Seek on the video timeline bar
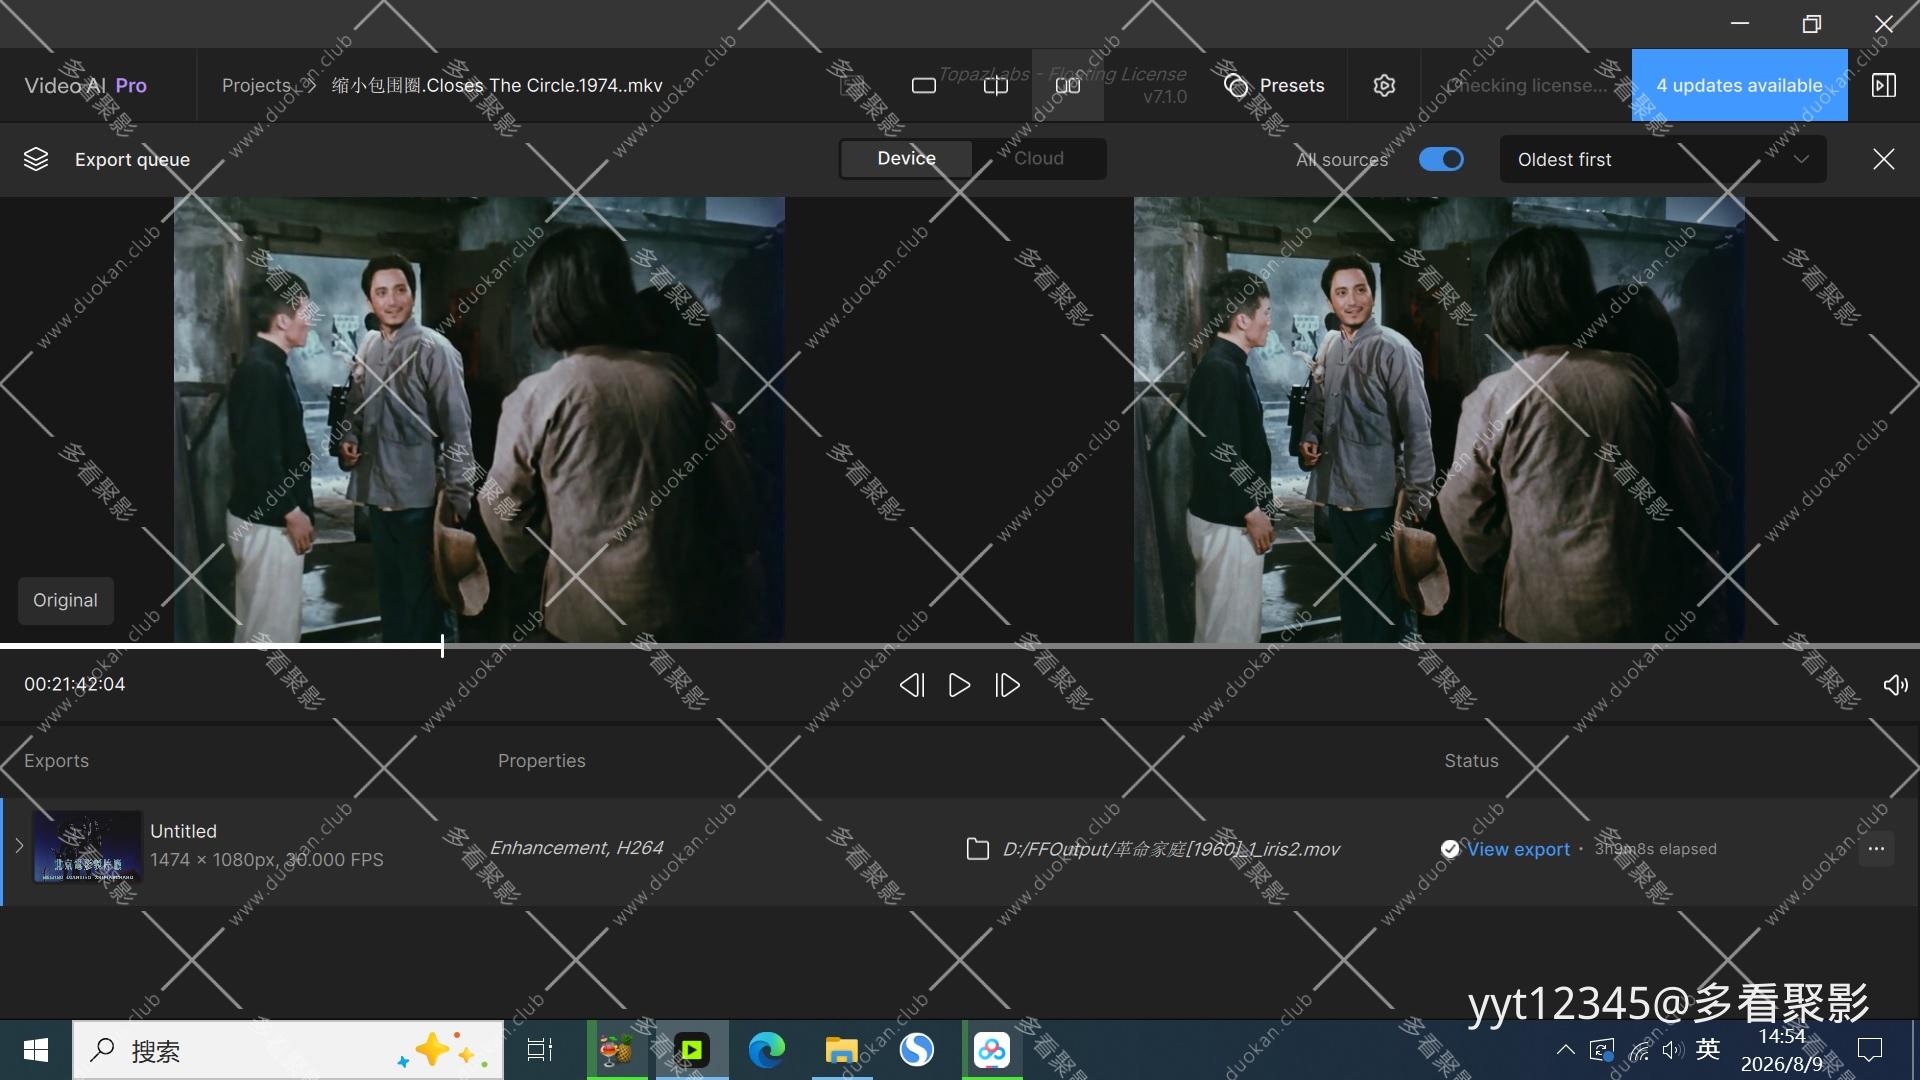This screenshot has width=1920, height=1080. [960, 646]
